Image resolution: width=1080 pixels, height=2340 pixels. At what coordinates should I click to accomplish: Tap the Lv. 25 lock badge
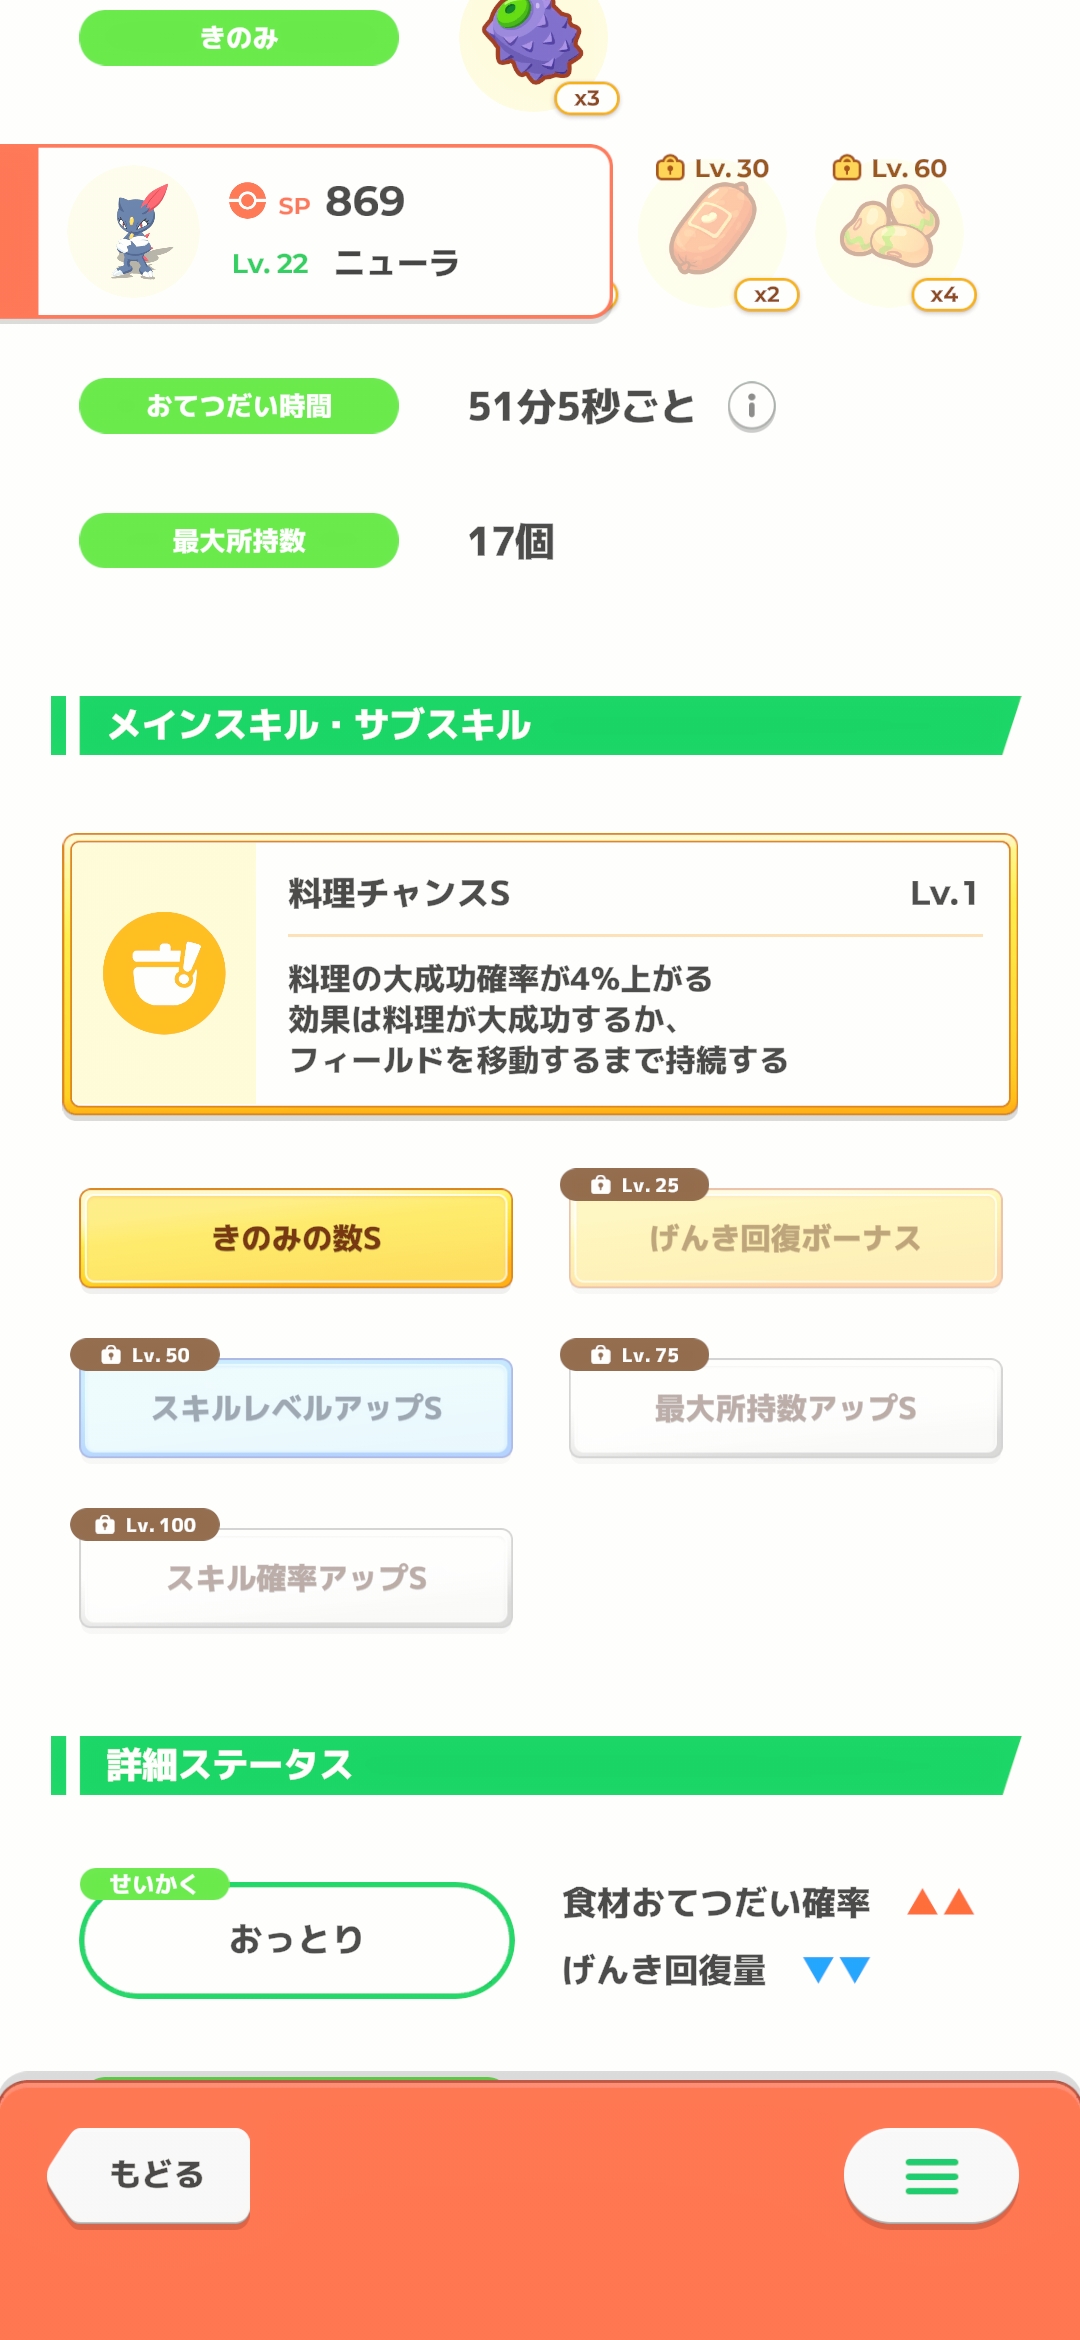[635, 1185]
